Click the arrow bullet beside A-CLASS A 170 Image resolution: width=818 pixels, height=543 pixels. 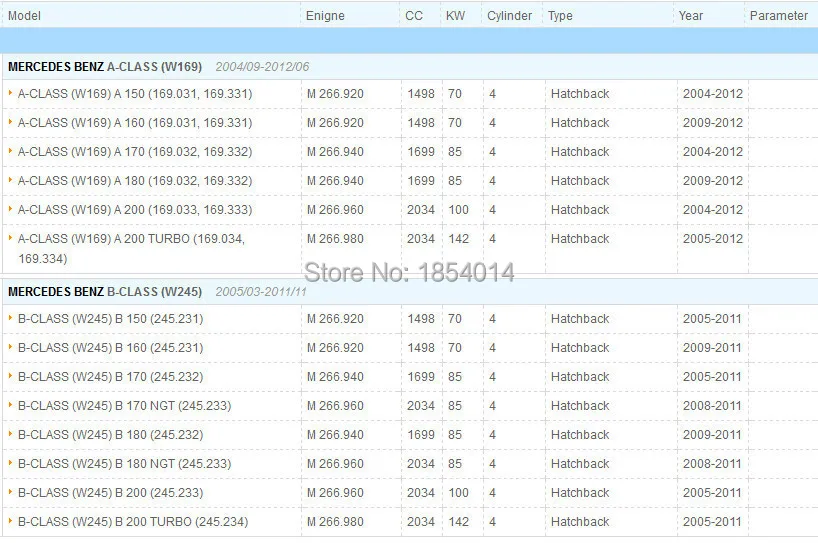10,151
